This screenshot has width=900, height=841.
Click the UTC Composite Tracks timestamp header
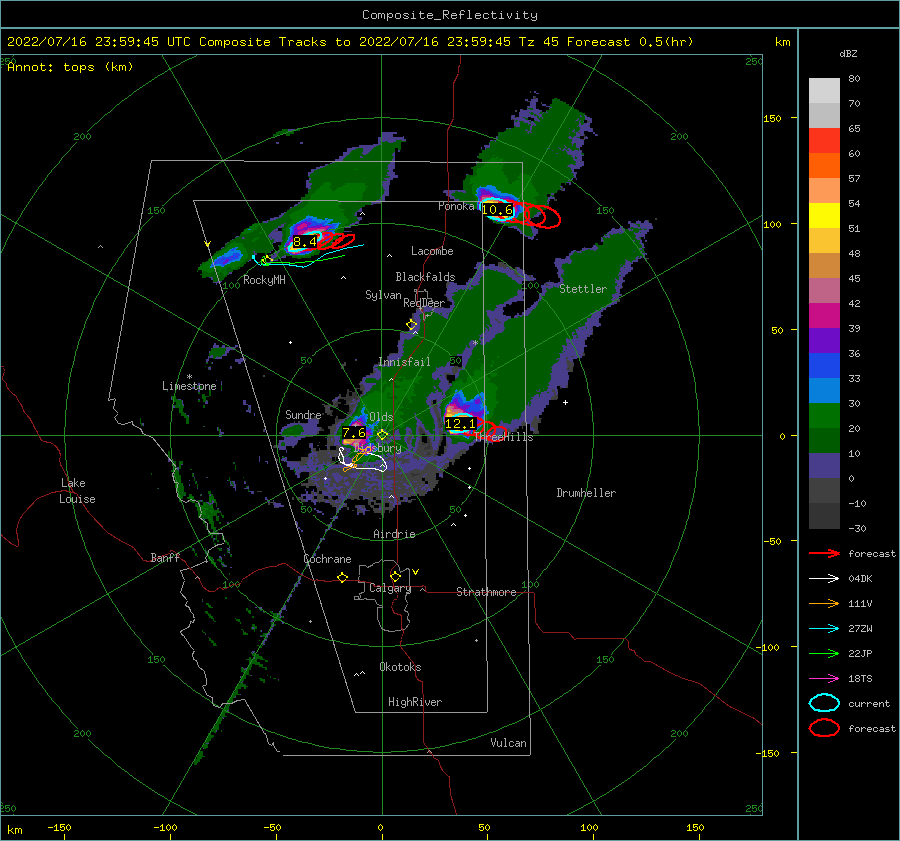click(350, 42)
